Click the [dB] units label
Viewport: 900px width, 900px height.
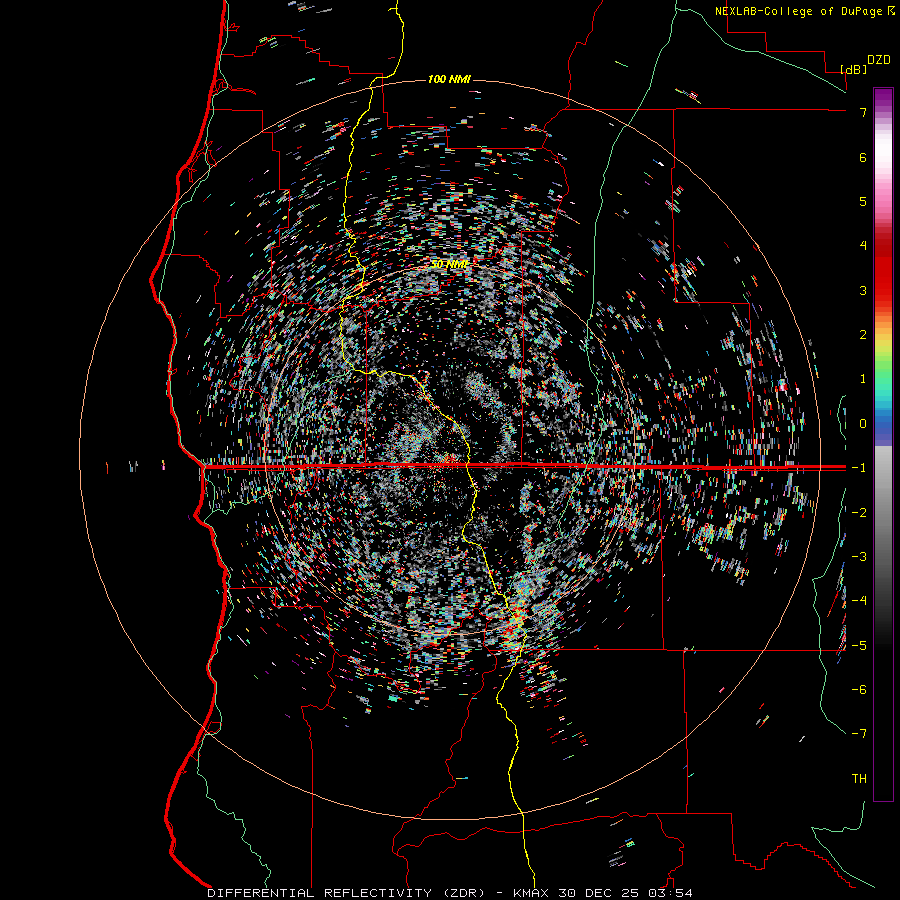(x=854, y=69)
